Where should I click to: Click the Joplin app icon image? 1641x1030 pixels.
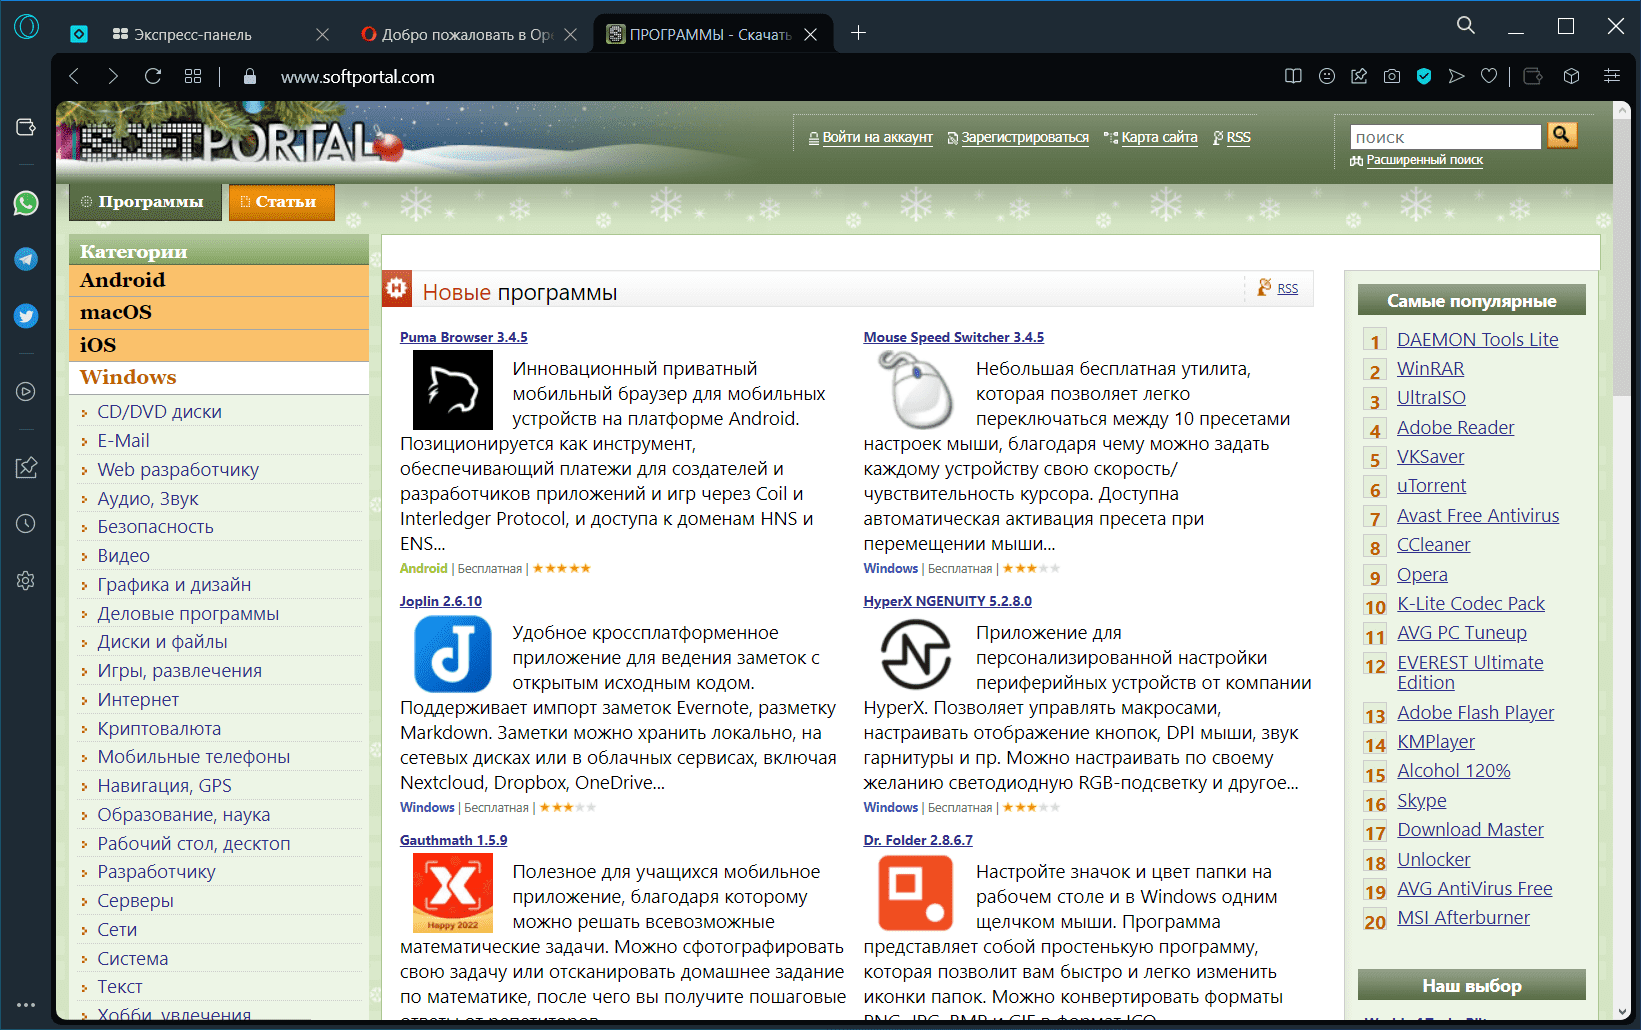(453, 654)
